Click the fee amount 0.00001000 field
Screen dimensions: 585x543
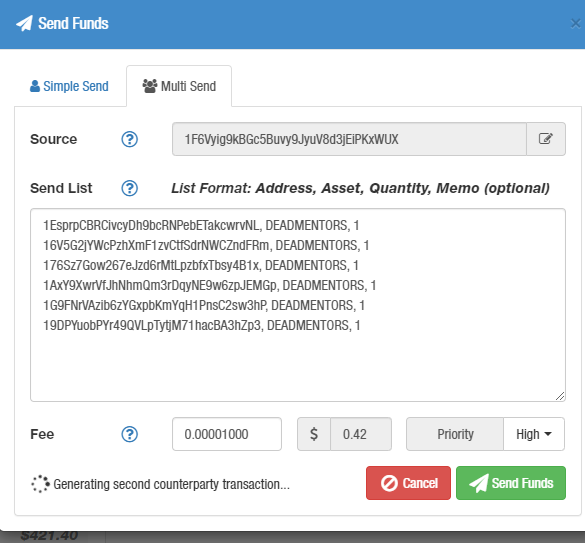coord(227,434)
